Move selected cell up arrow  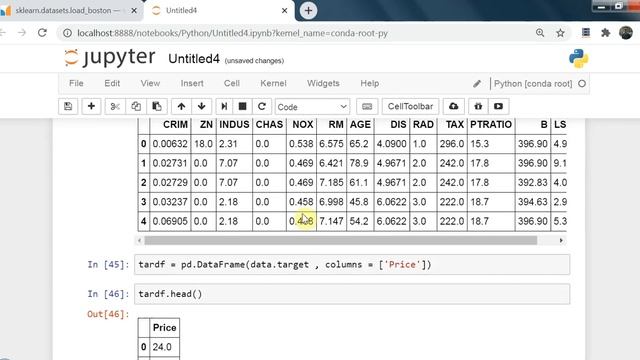tap(181, 107)
